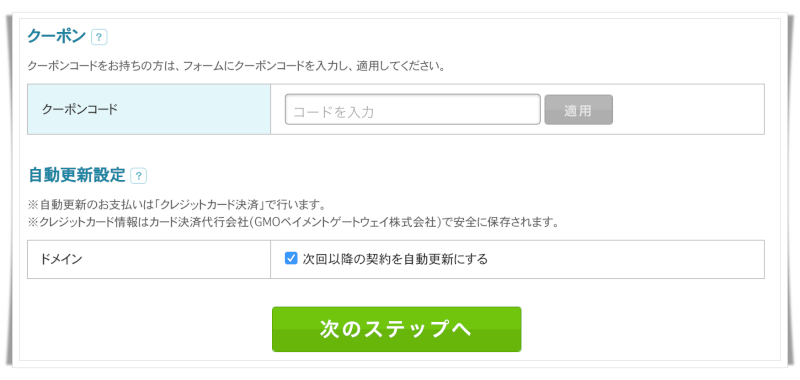Click the 「クレジットカード決済」 quoted text
The image size is (800, 380).
click(210, 205)
